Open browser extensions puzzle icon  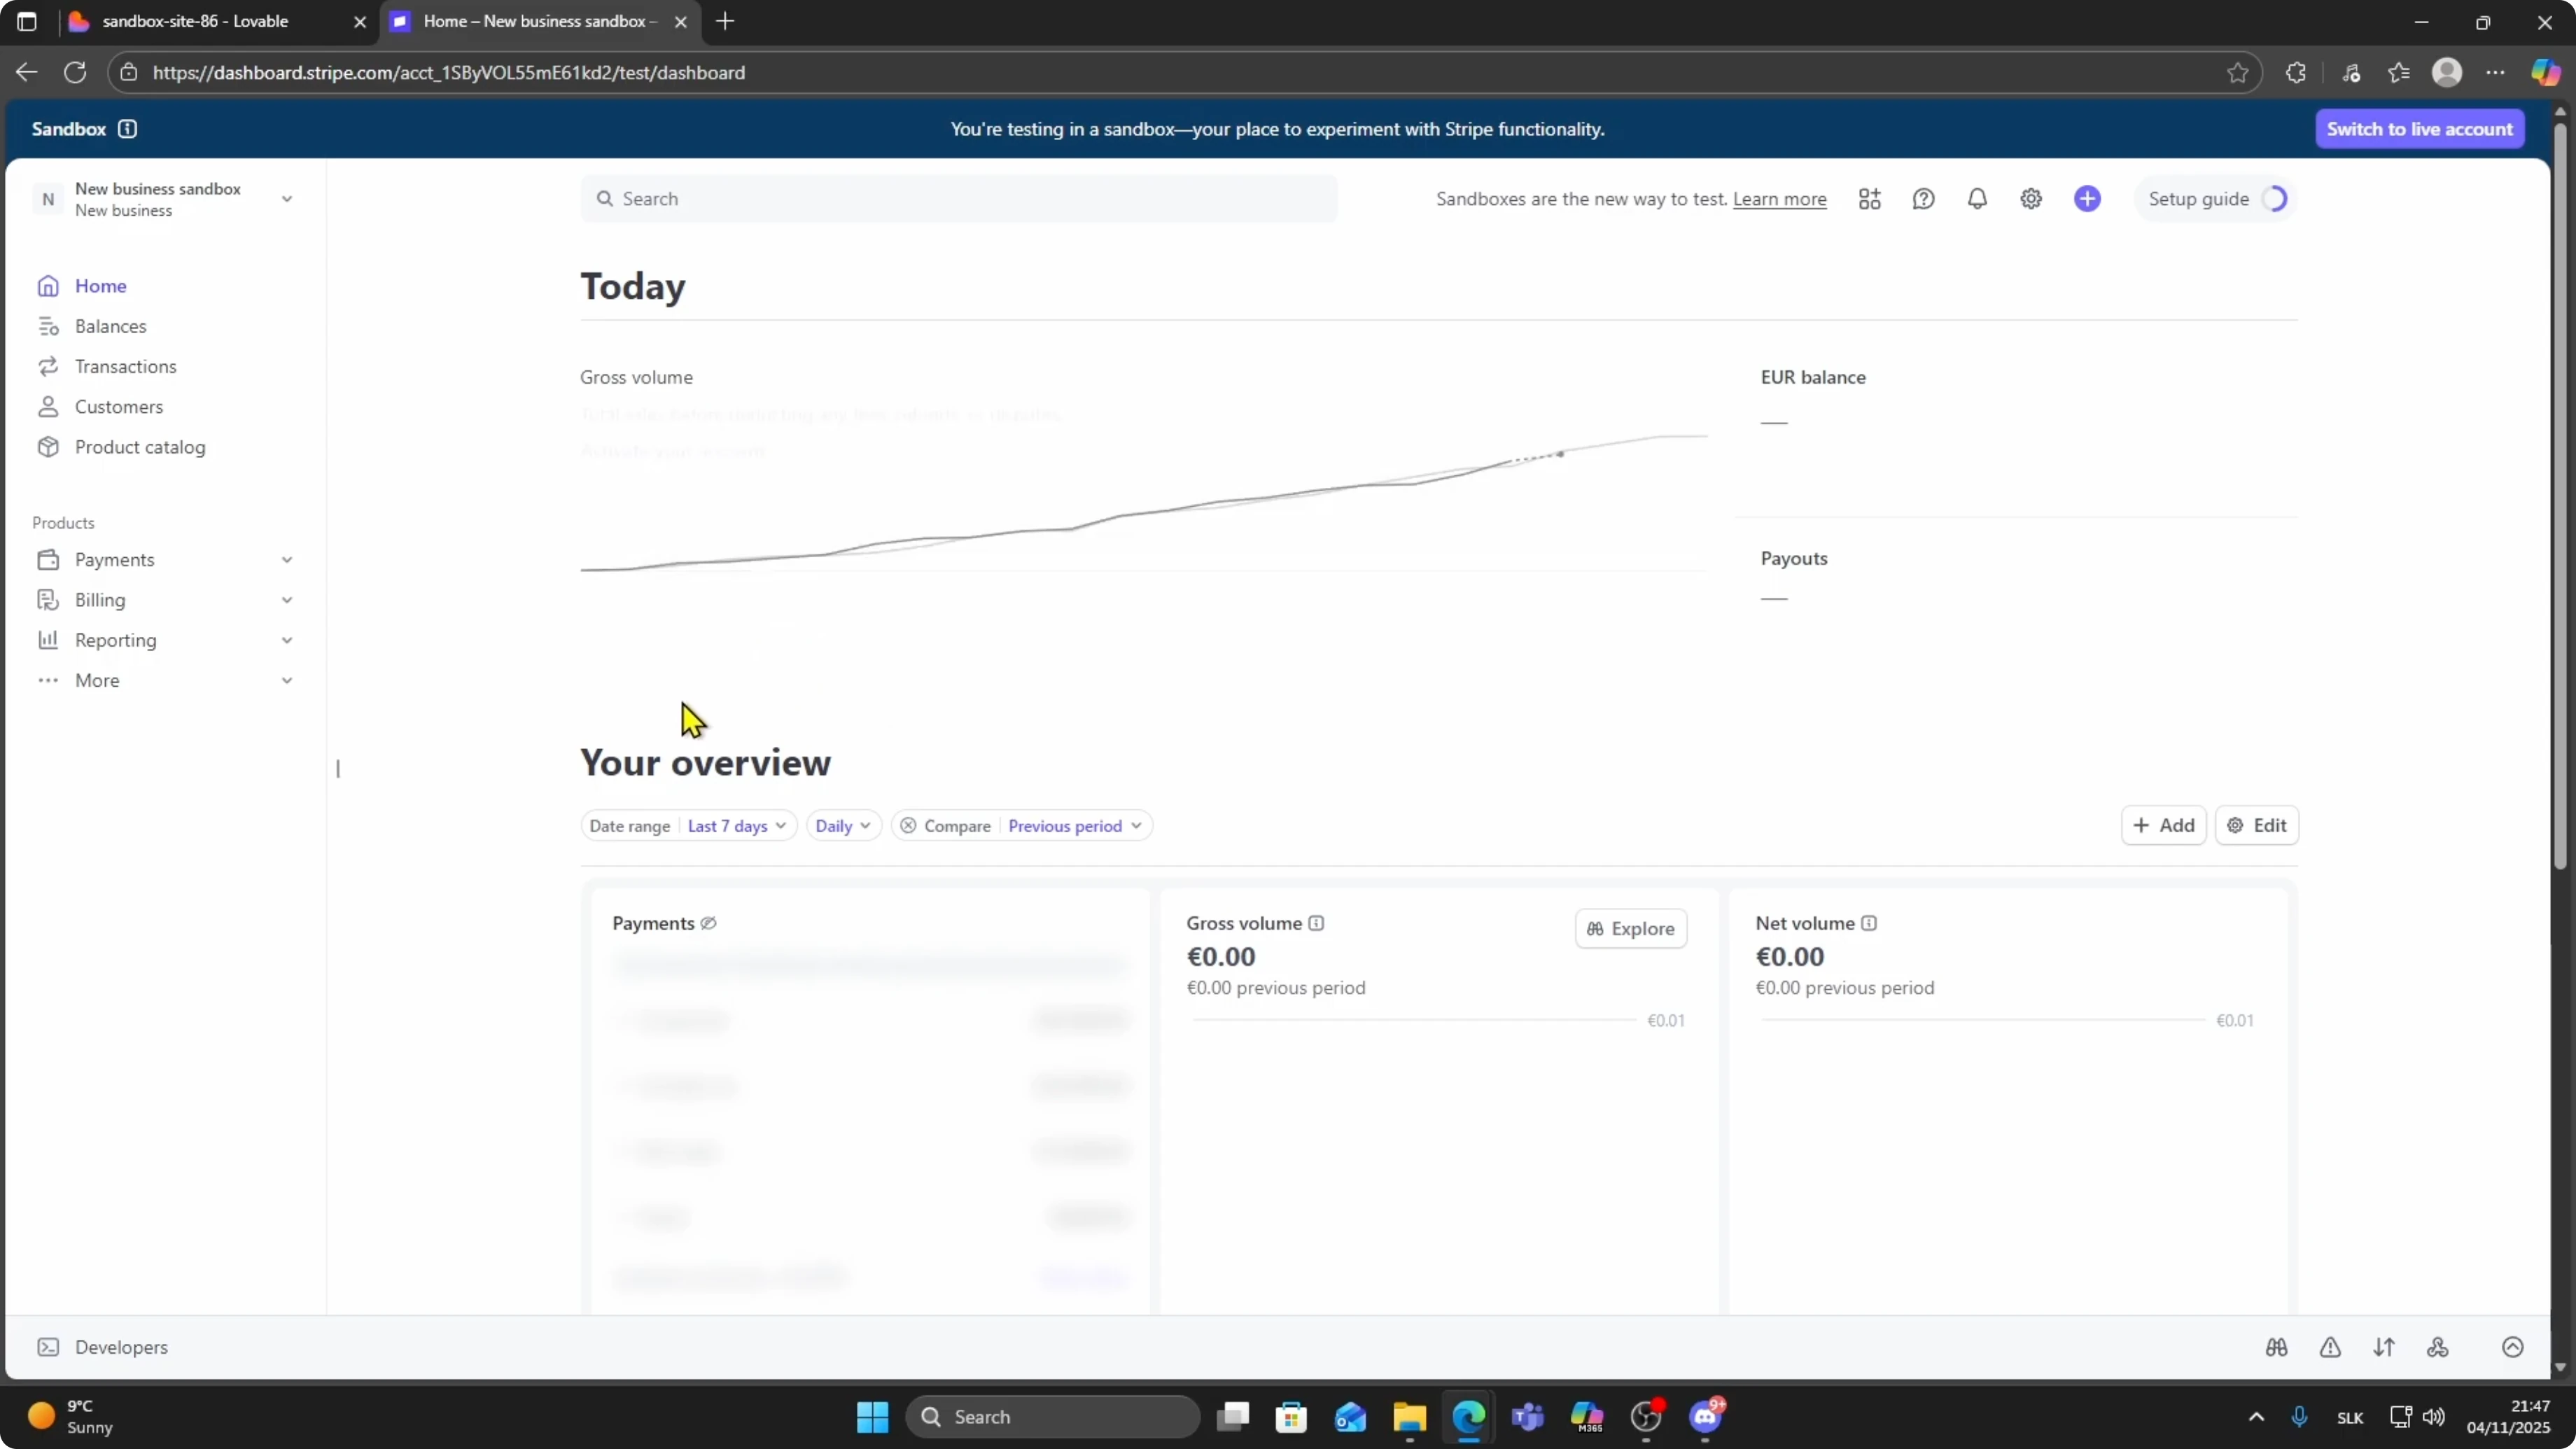tap(2295, 73)
